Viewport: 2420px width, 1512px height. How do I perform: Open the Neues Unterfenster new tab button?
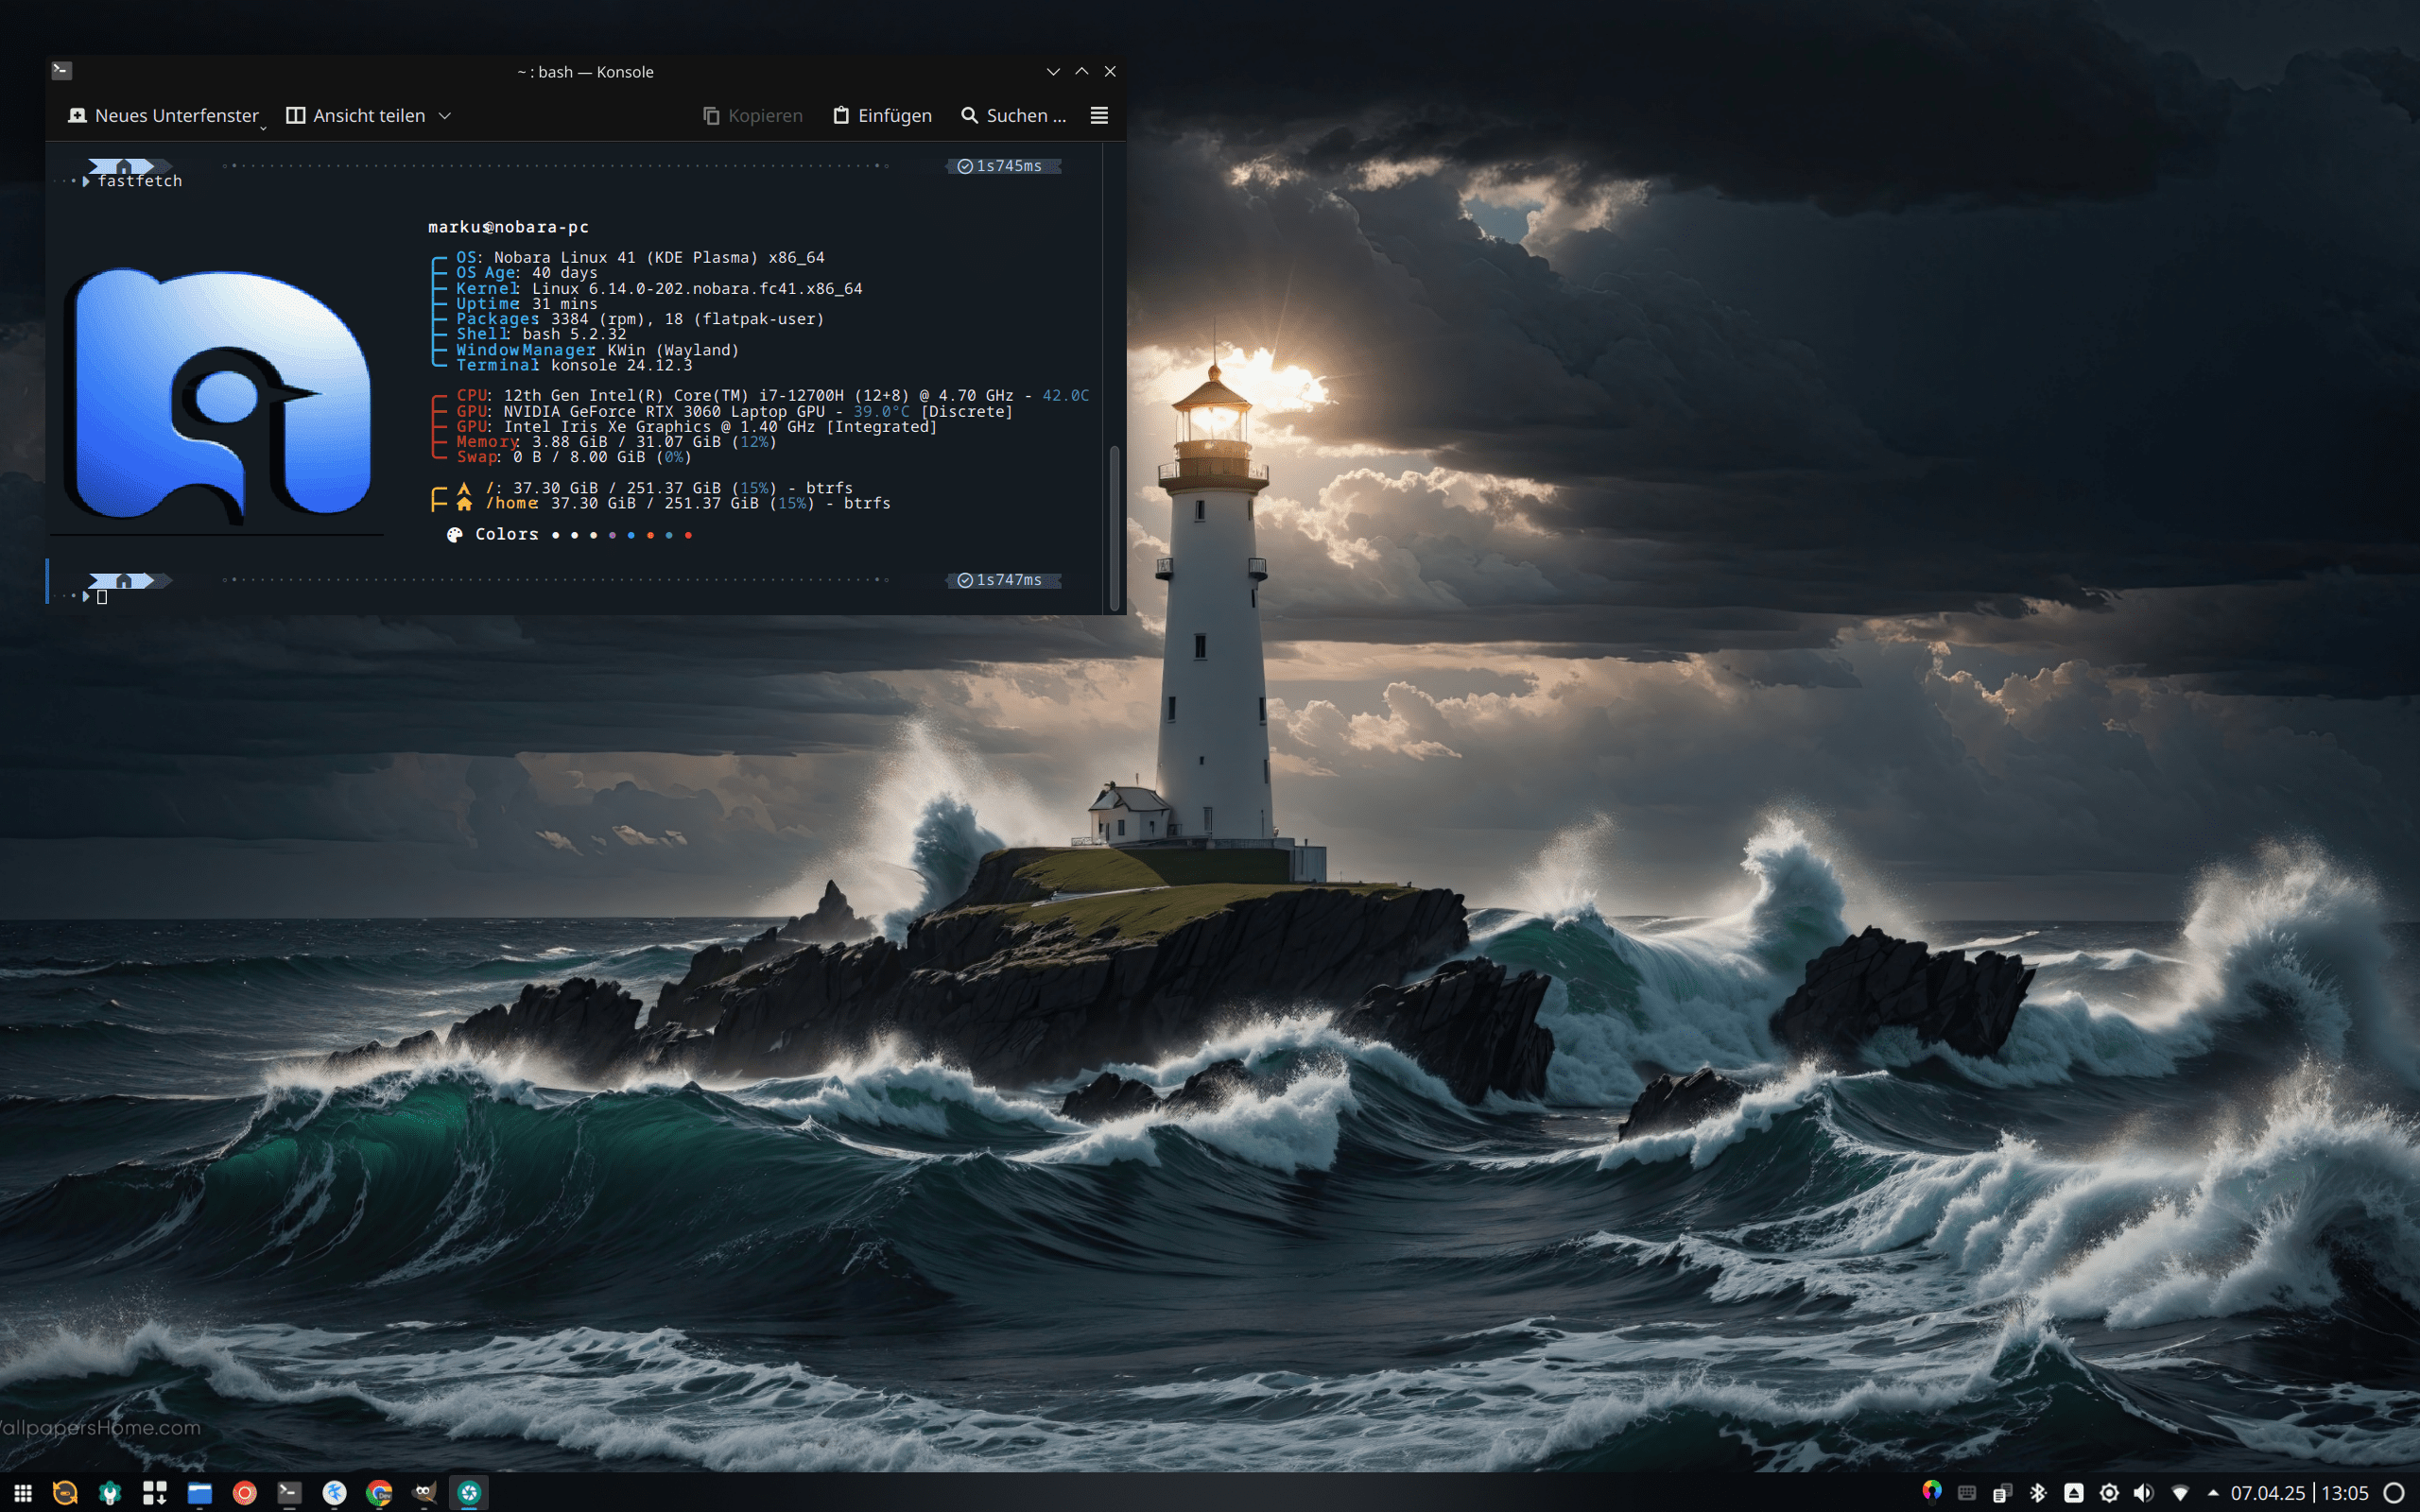click(x=163, y=115)
